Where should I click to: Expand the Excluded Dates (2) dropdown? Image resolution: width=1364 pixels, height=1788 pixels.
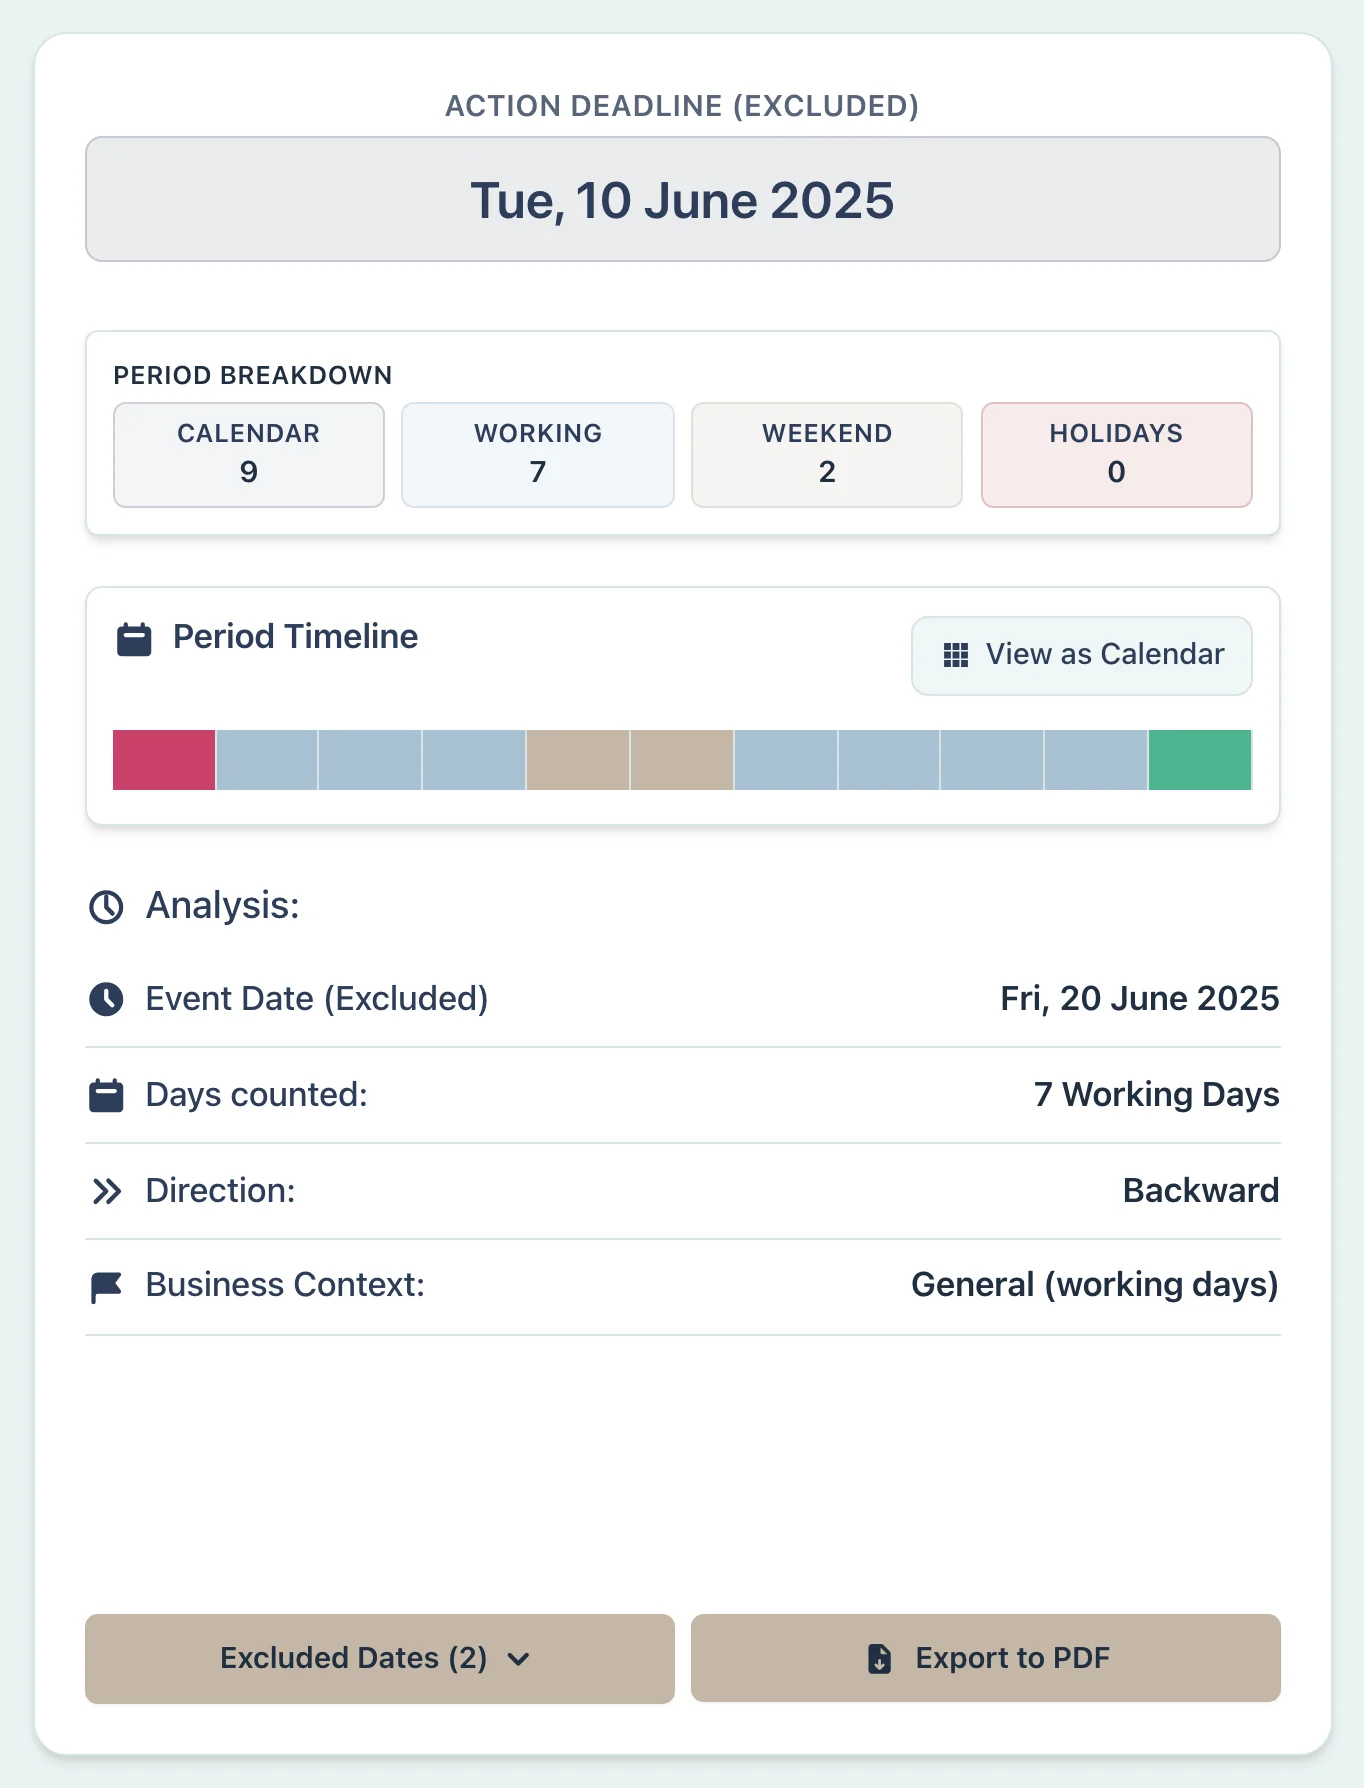[x=379, y=1658]
